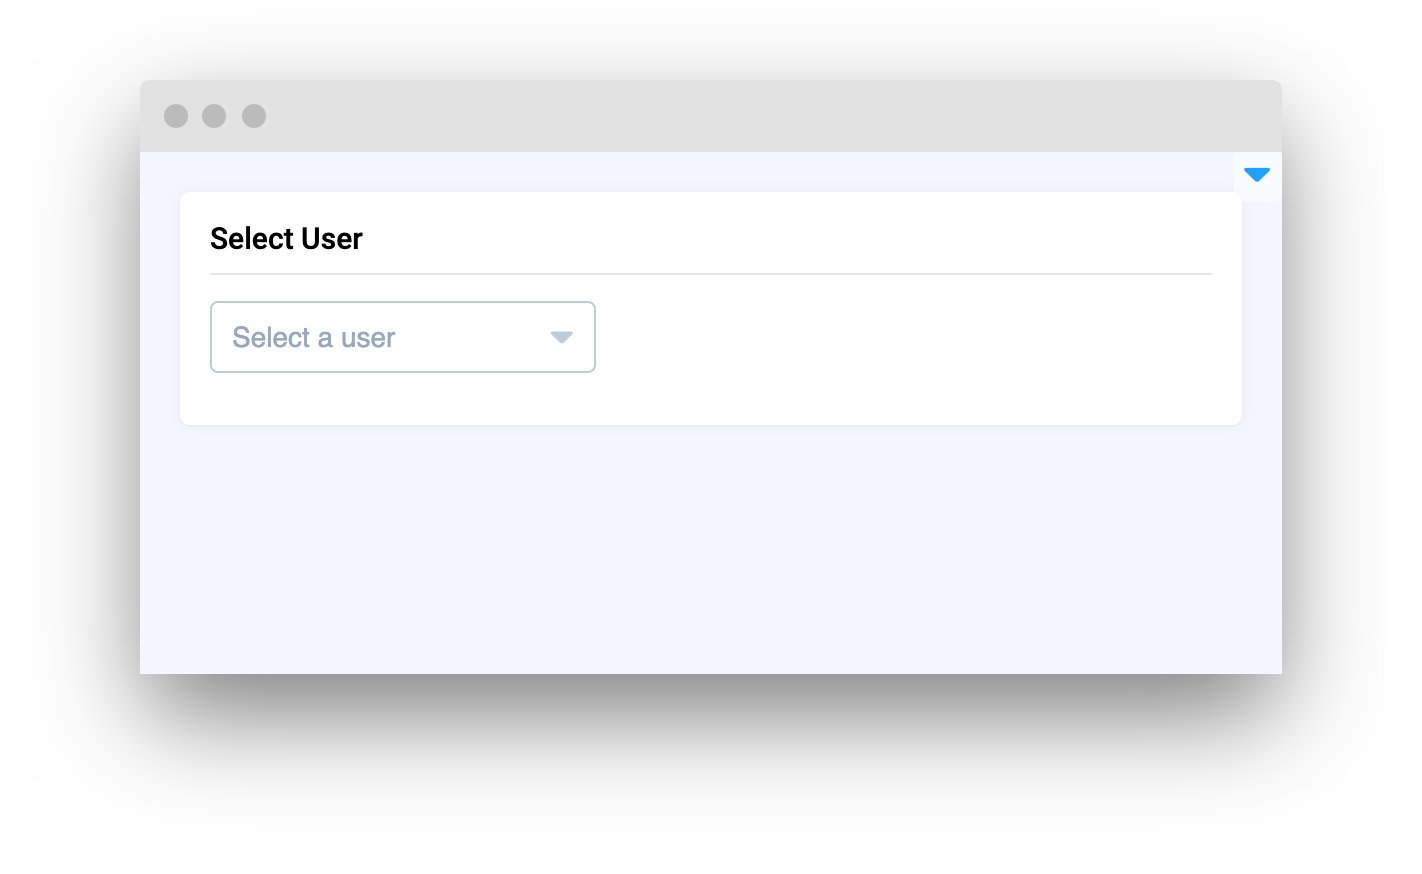
Task: Click the third gray window dot
Action: coord(254,116)
